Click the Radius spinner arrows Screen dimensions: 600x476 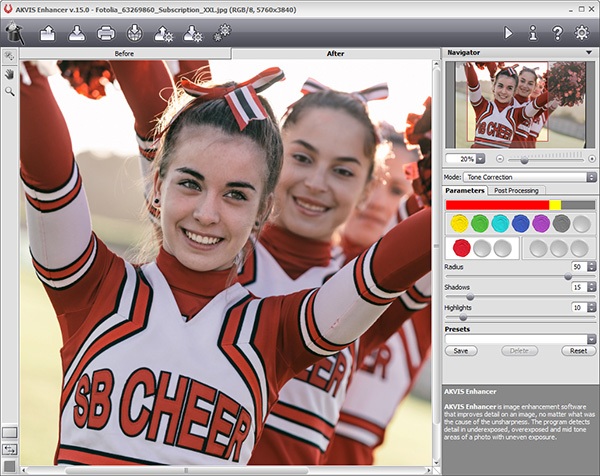[592, 267]
